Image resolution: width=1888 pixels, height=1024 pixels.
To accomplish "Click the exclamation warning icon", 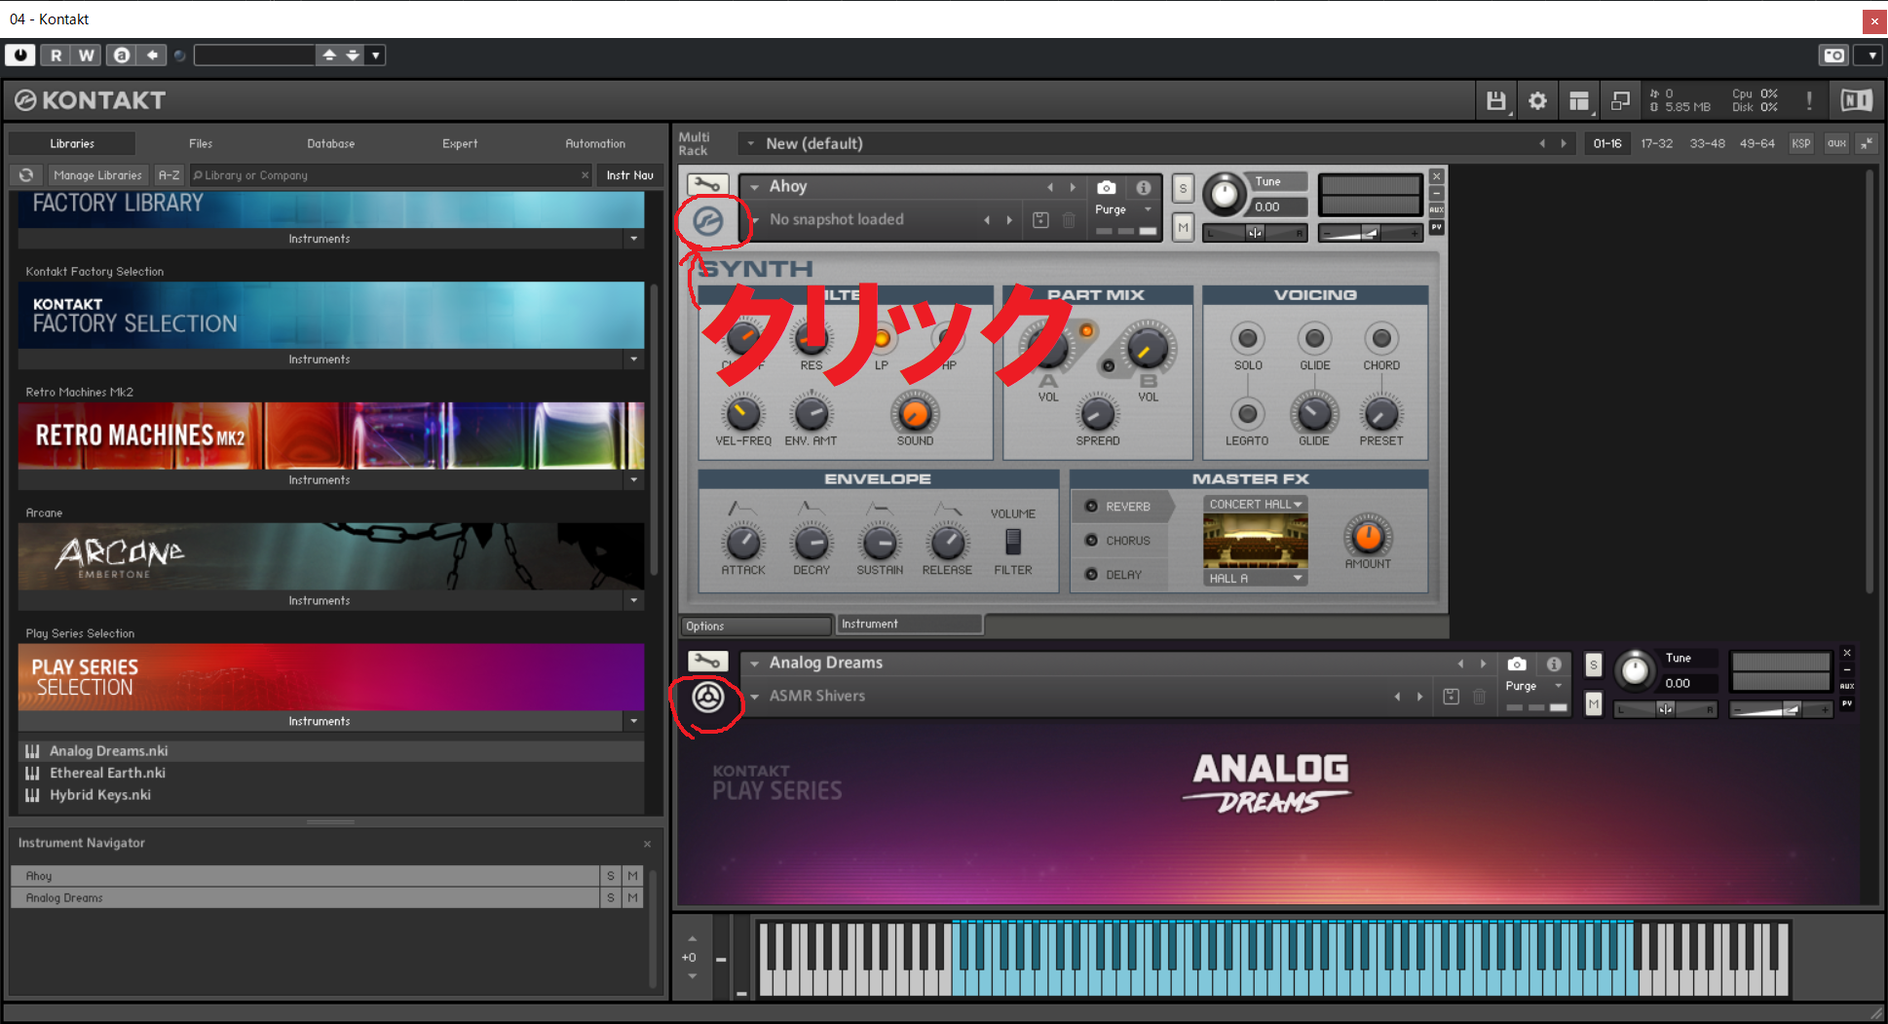I will click(x=1809, y=100).
